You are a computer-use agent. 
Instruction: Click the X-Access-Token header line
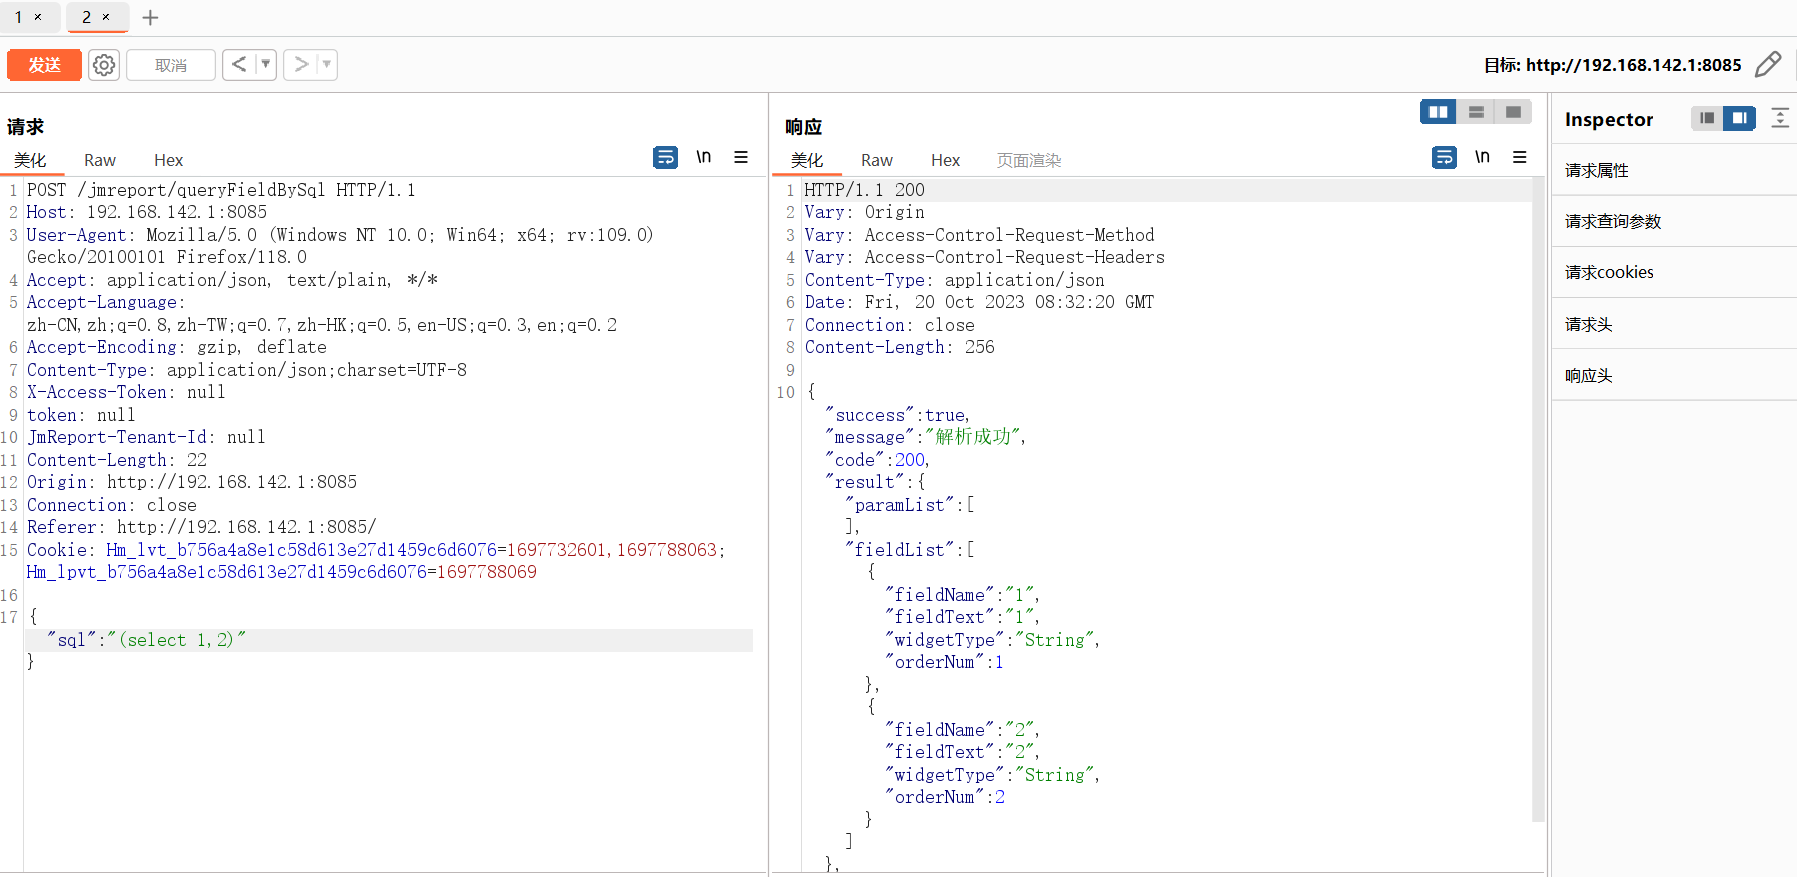126,392
